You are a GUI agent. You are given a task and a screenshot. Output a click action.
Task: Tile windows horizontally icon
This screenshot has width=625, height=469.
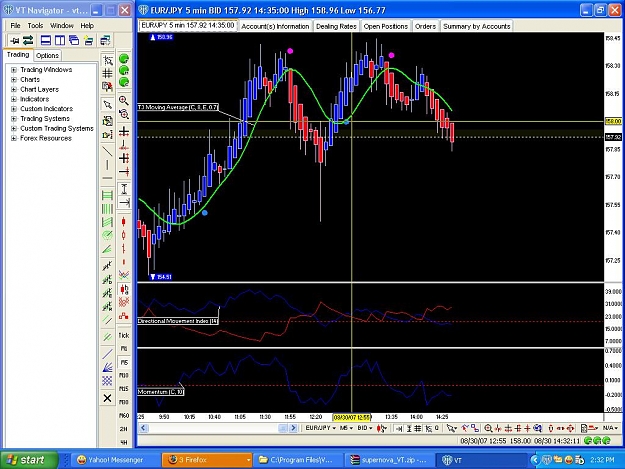coord(46,40)
